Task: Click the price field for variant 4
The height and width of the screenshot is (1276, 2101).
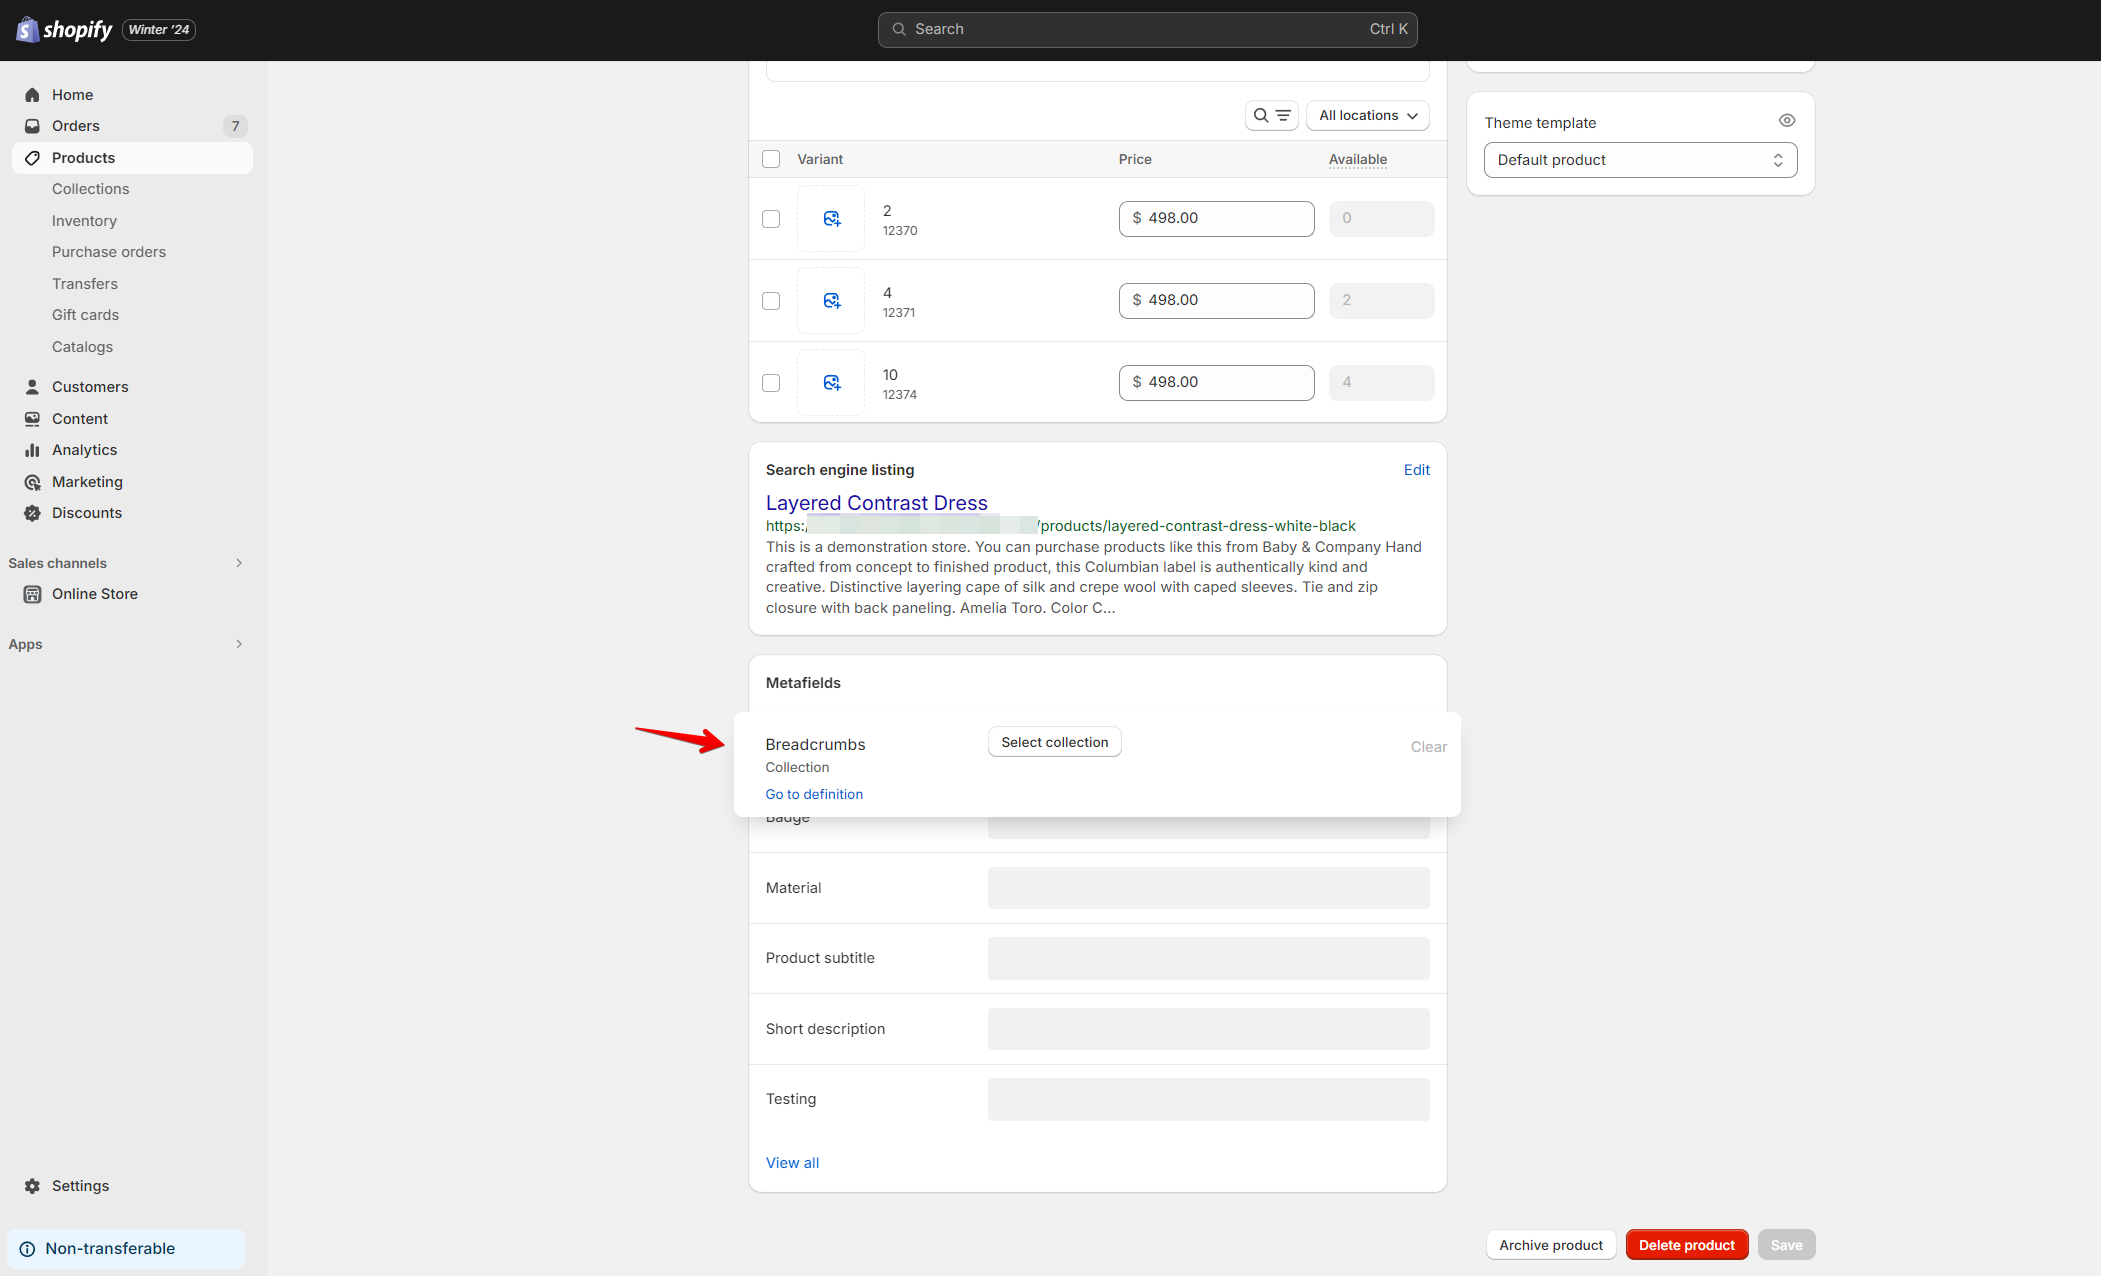Action: (x=1216, y=301)
